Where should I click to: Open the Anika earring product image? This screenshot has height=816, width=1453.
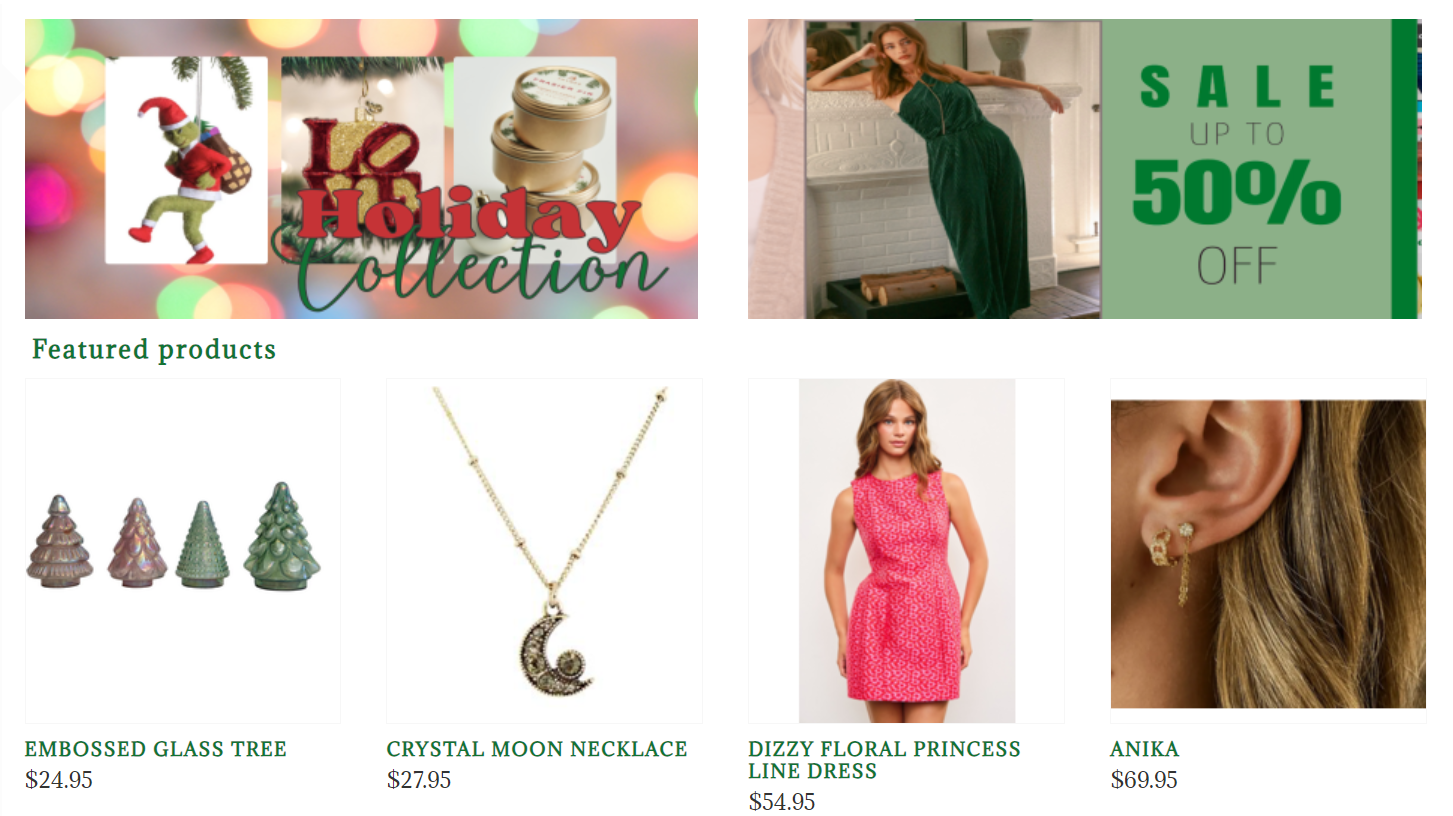(1268, 553)
